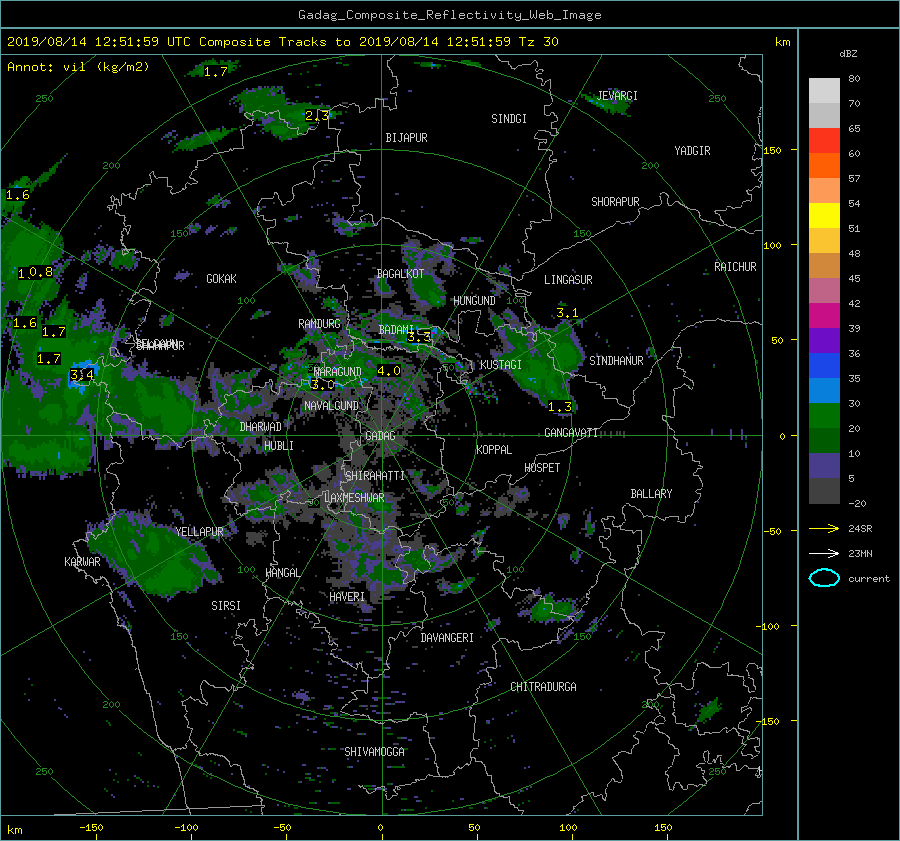Click the white 80 dBZ color swatch
Viewport: 900px width, 841px height.
tap(824, 91)
